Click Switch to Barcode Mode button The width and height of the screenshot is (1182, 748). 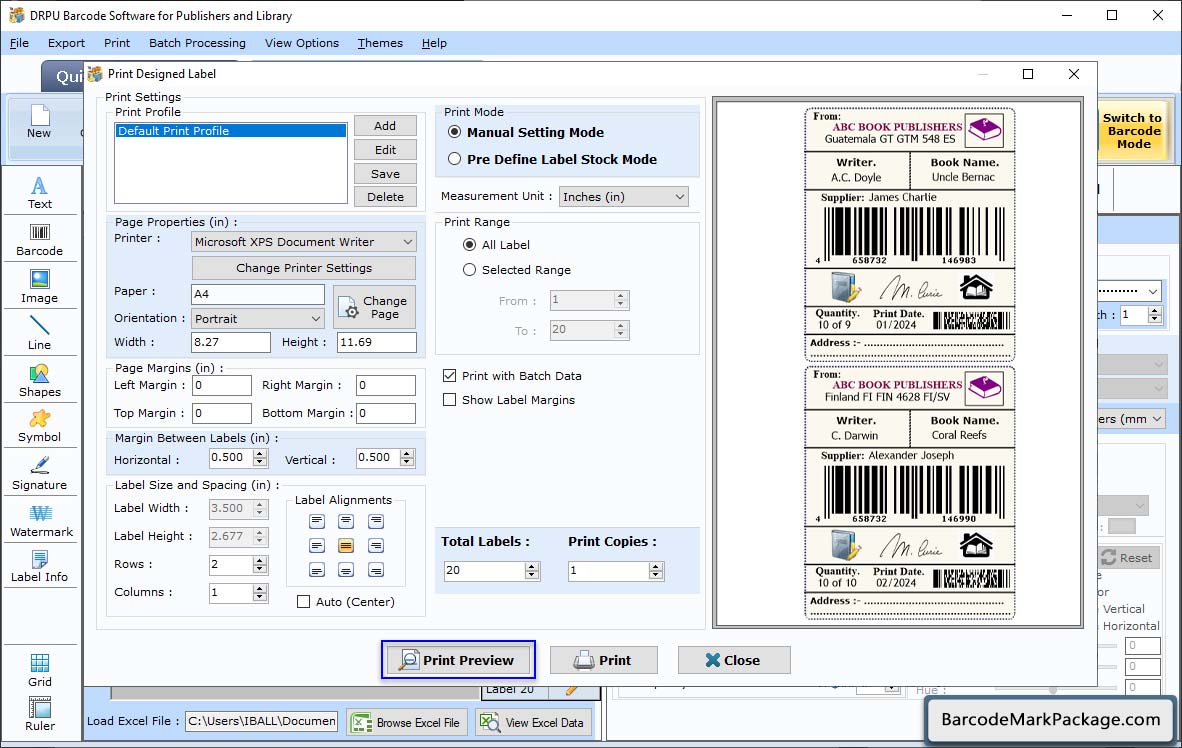(x=1132, y=130)
